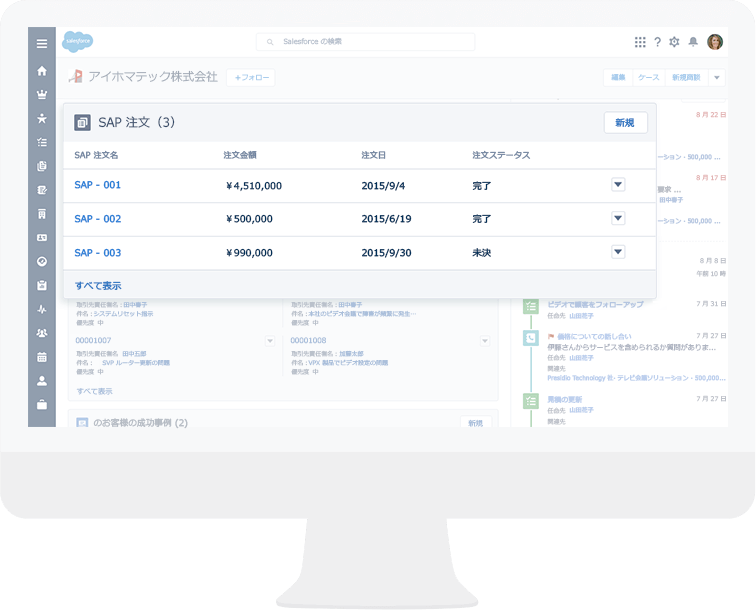Open Feed pulse icon in sidebar
This screenshot has height=610, width=756.
click(42, 309)
